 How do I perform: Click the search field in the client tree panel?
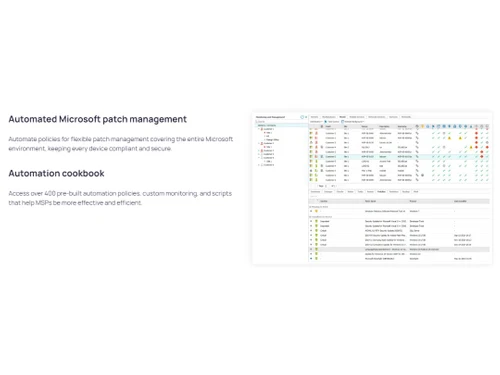click(282, 121)
